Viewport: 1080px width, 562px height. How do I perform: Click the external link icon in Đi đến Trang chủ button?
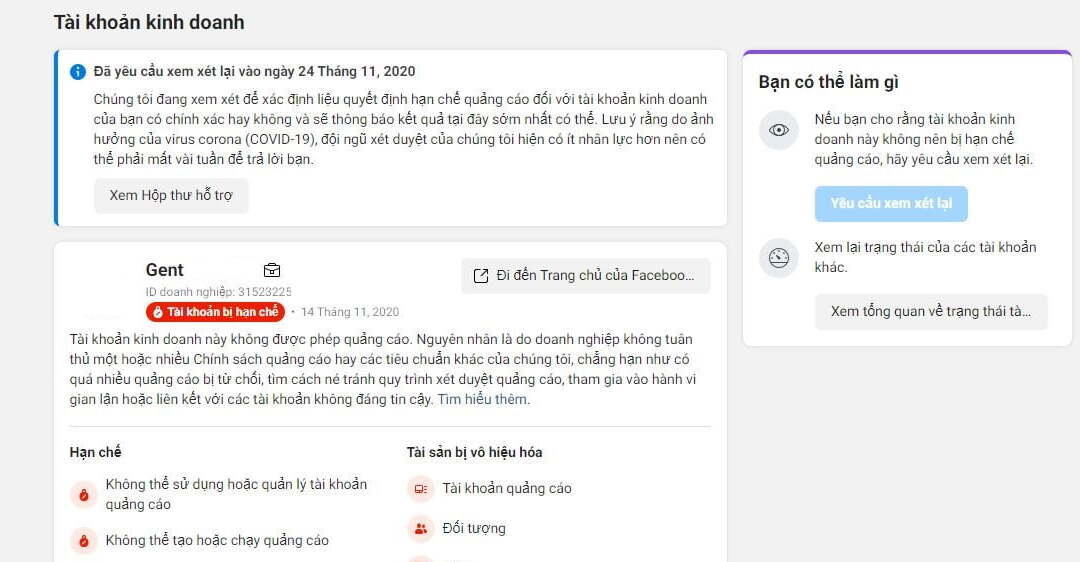481,276
